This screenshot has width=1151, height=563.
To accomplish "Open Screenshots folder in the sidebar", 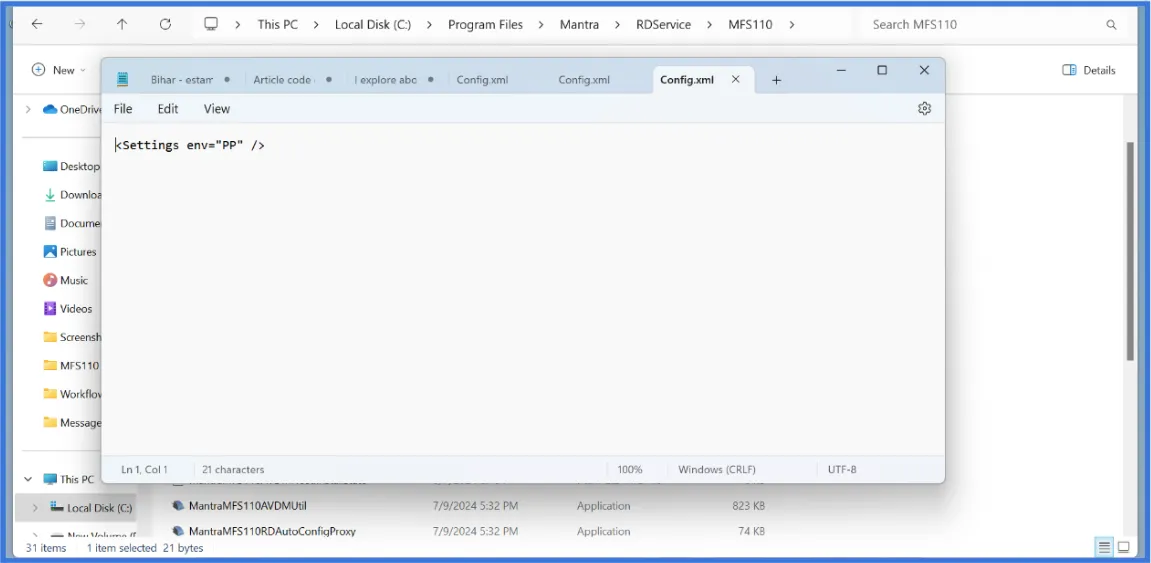I will 71,337.
